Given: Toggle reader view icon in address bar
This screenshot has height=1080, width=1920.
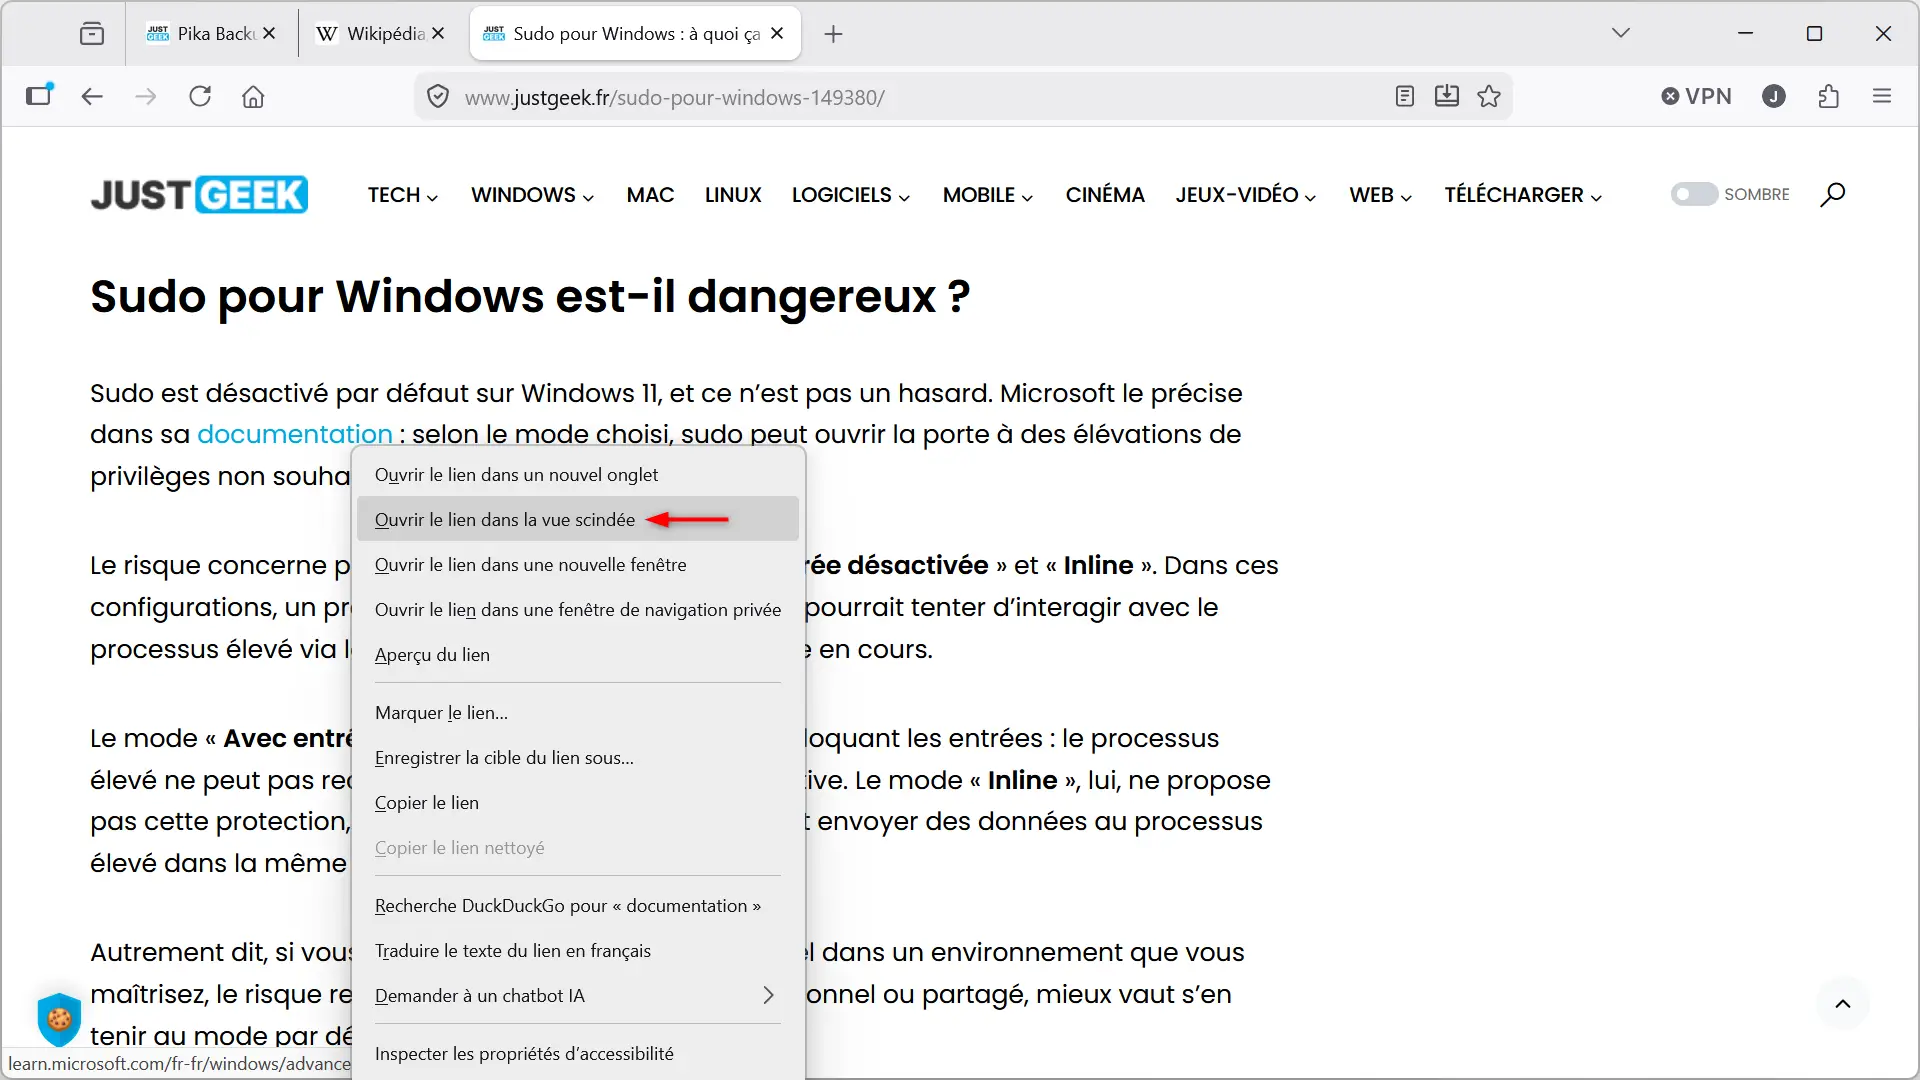Looking at the screenshot, I should [1404, 96].
